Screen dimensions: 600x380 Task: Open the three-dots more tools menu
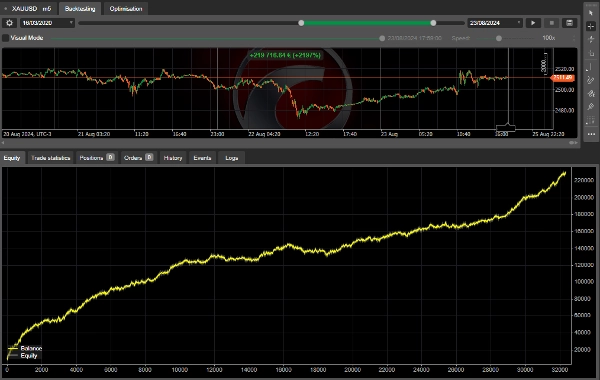click(x=591, y=134)
